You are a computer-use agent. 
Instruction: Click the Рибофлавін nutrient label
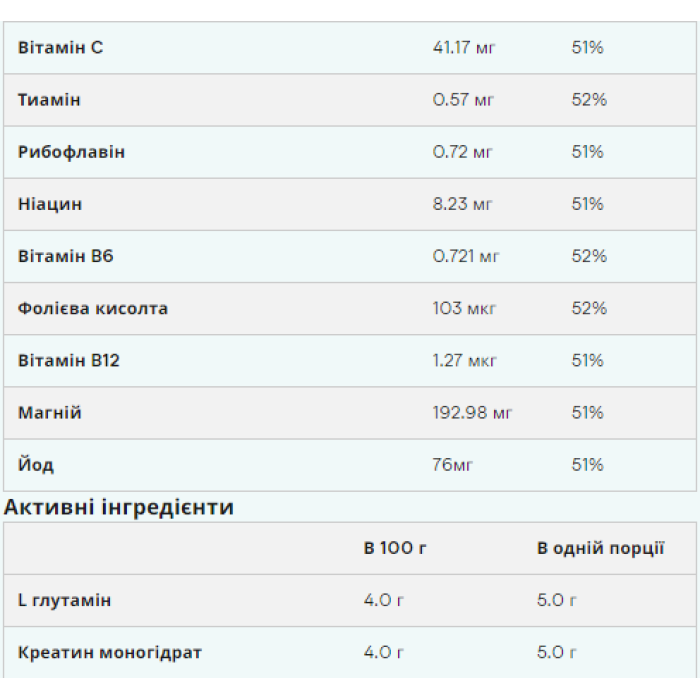pyautogui.click(x=71, y=152)
